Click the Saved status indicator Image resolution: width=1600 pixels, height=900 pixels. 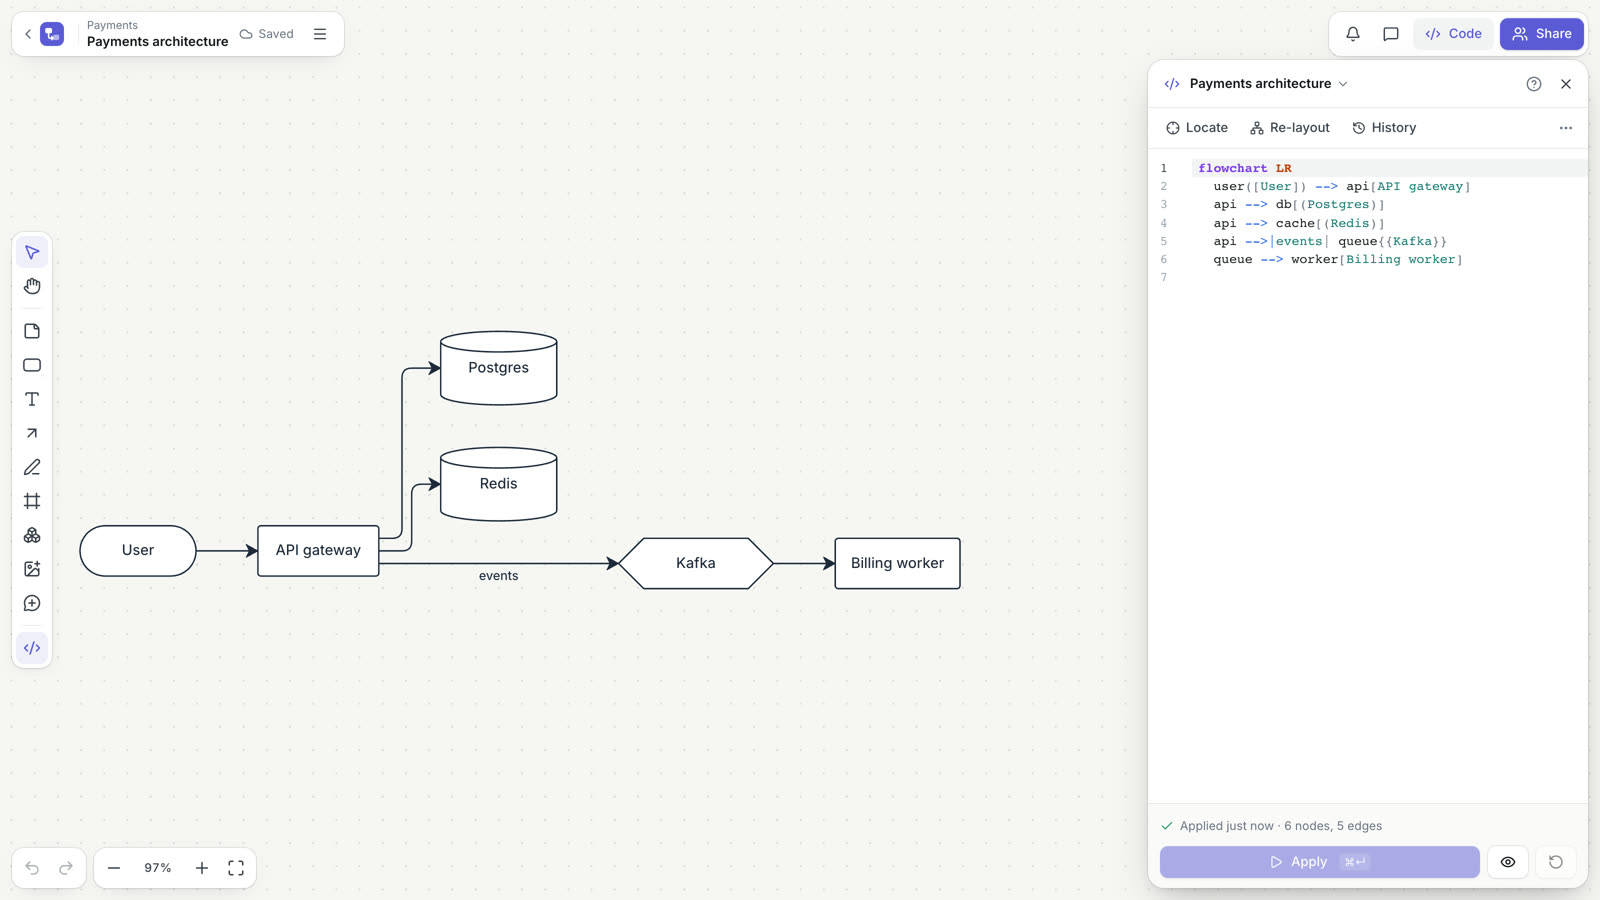pos(267,34)
